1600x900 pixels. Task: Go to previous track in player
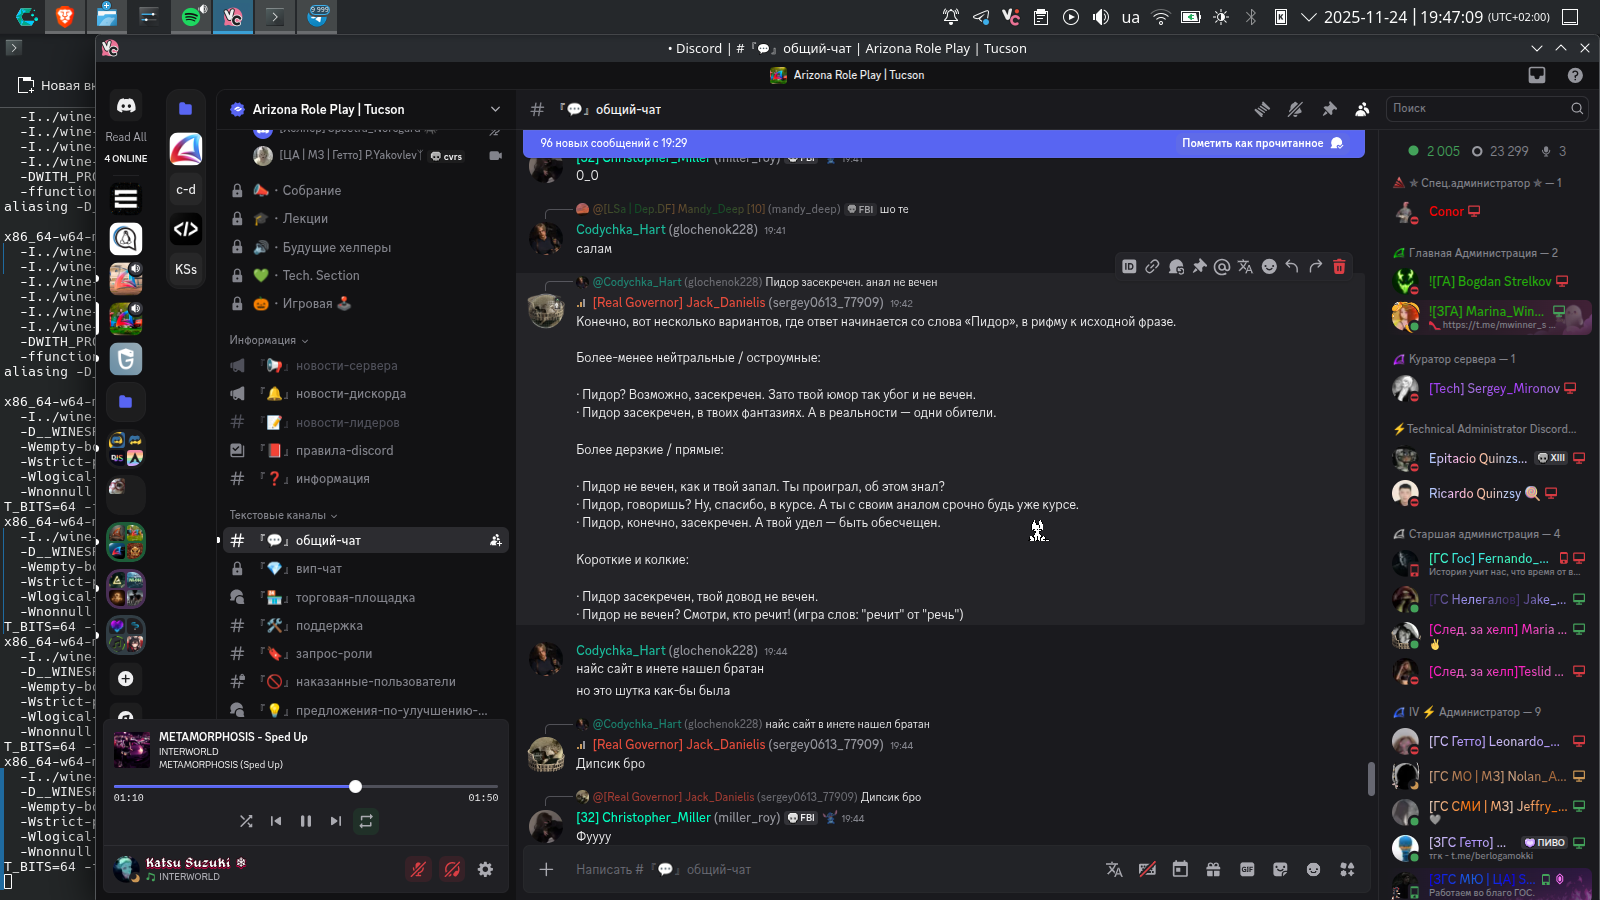pyautogui.click(x=276, y=821)
